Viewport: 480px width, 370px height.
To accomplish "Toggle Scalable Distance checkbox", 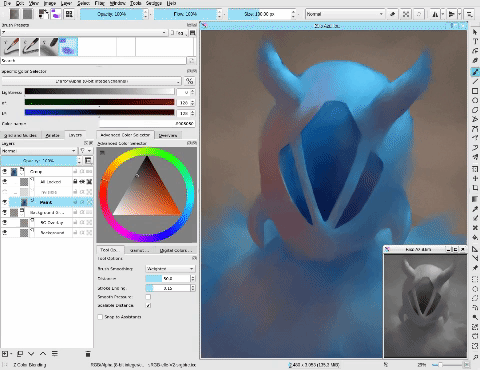I will click(148, 305).
